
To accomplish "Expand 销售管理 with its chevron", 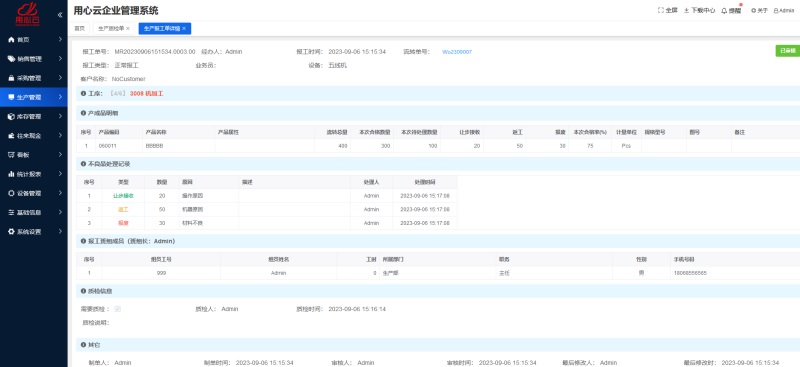I will (60, 59).
